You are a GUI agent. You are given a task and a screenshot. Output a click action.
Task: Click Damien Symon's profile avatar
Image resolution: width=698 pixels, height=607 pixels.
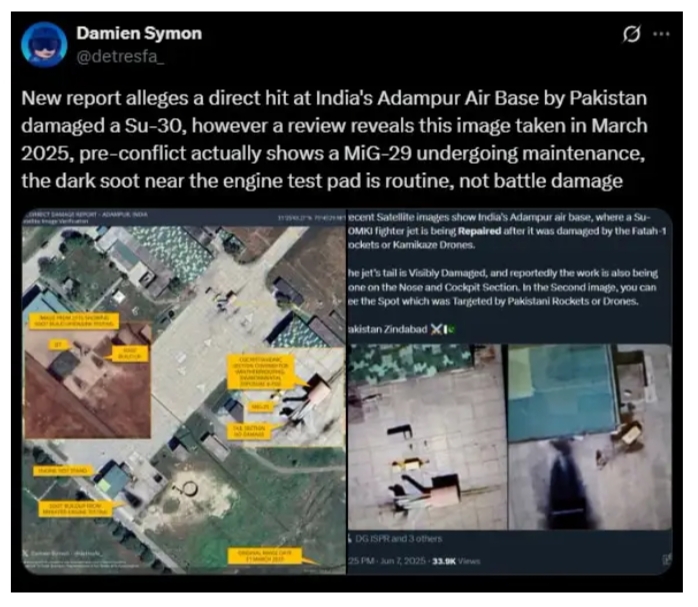tap(44, 44)
